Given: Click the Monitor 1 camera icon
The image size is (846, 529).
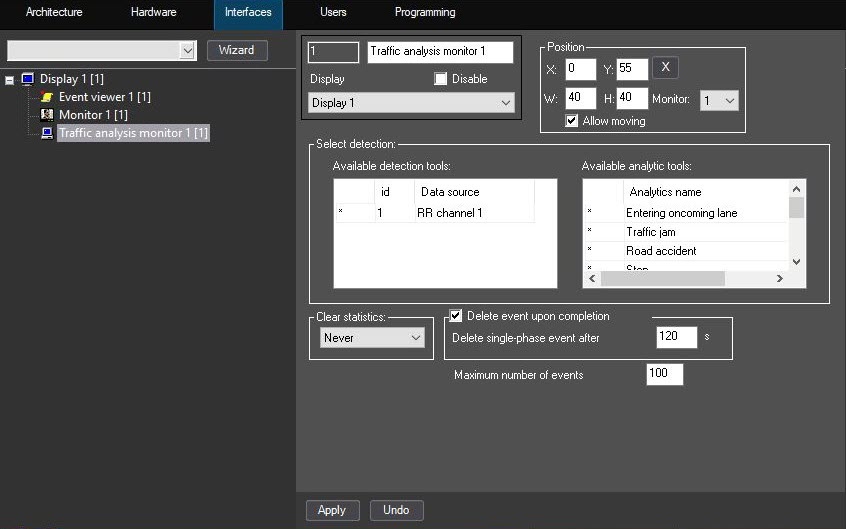Looking at the screenshot, I should coord(47,114).
